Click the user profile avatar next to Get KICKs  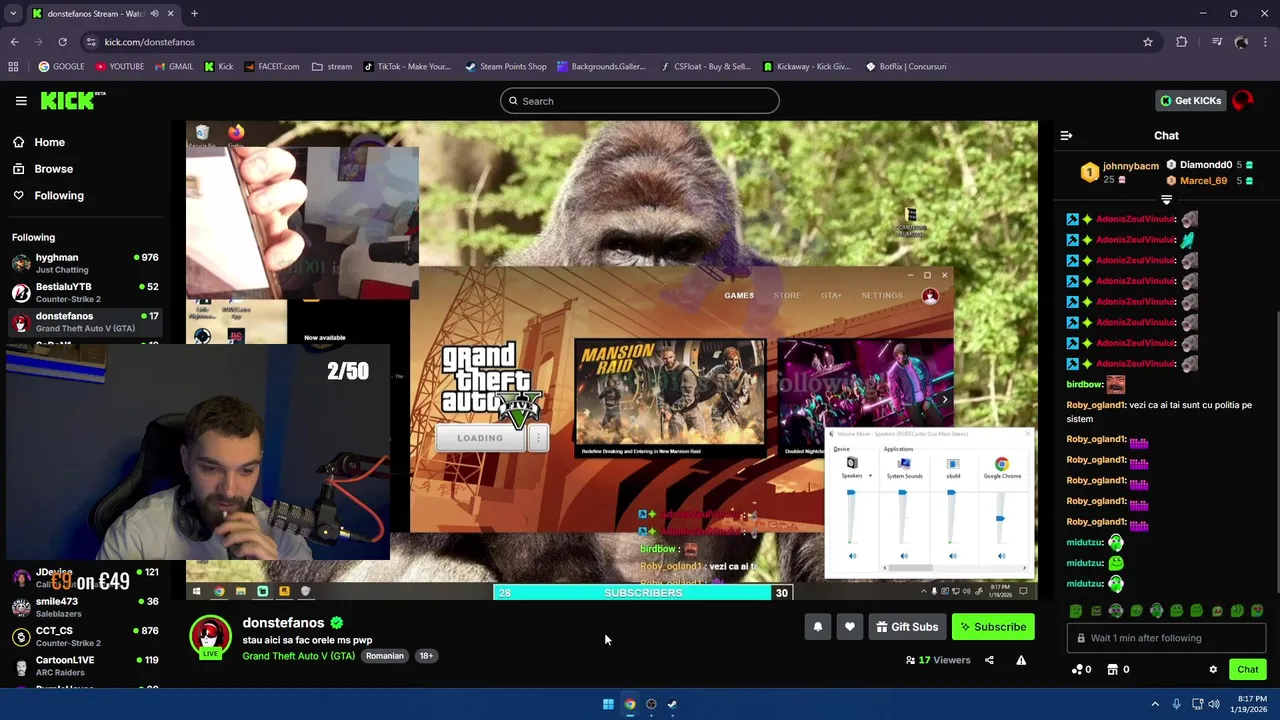coord(1243,100)
